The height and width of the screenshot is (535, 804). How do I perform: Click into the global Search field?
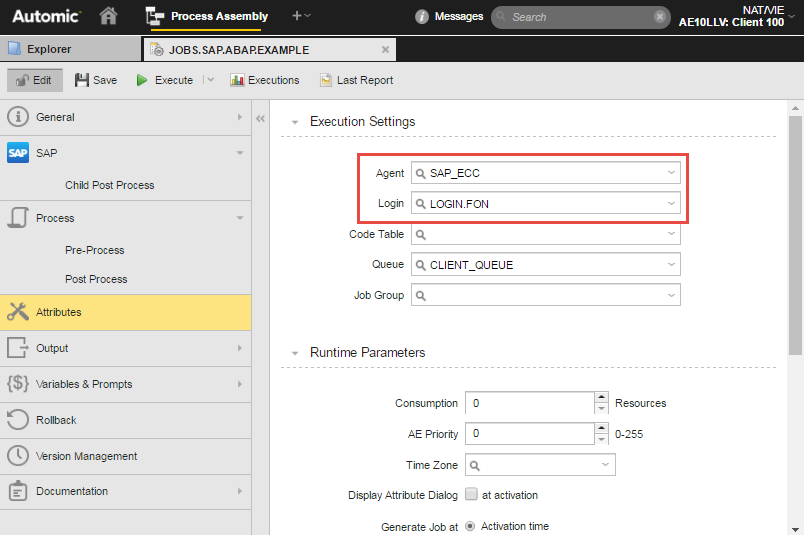pyautogui.click(x=581, y=17)
